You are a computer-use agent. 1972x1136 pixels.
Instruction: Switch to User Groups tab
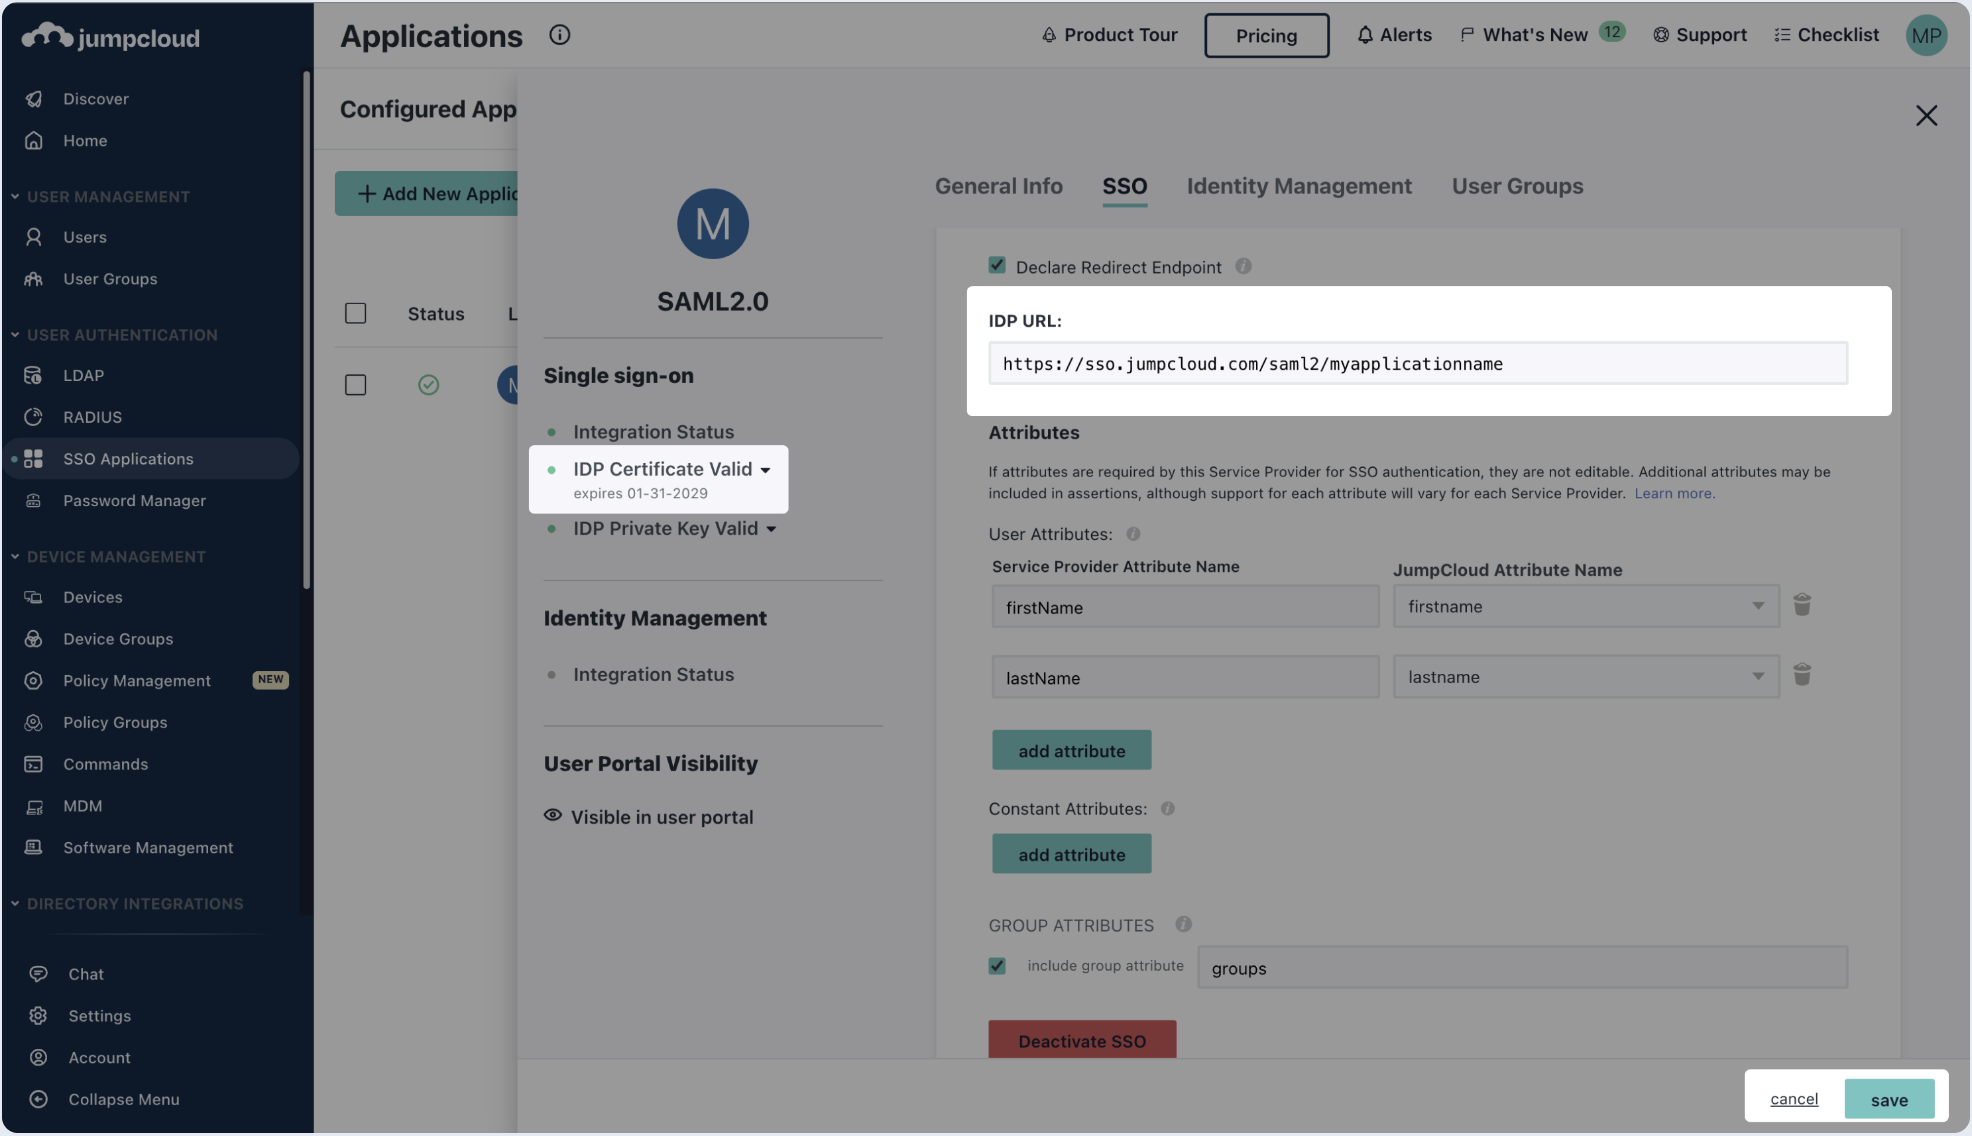pyautogui.click(x=1517, y=186)
